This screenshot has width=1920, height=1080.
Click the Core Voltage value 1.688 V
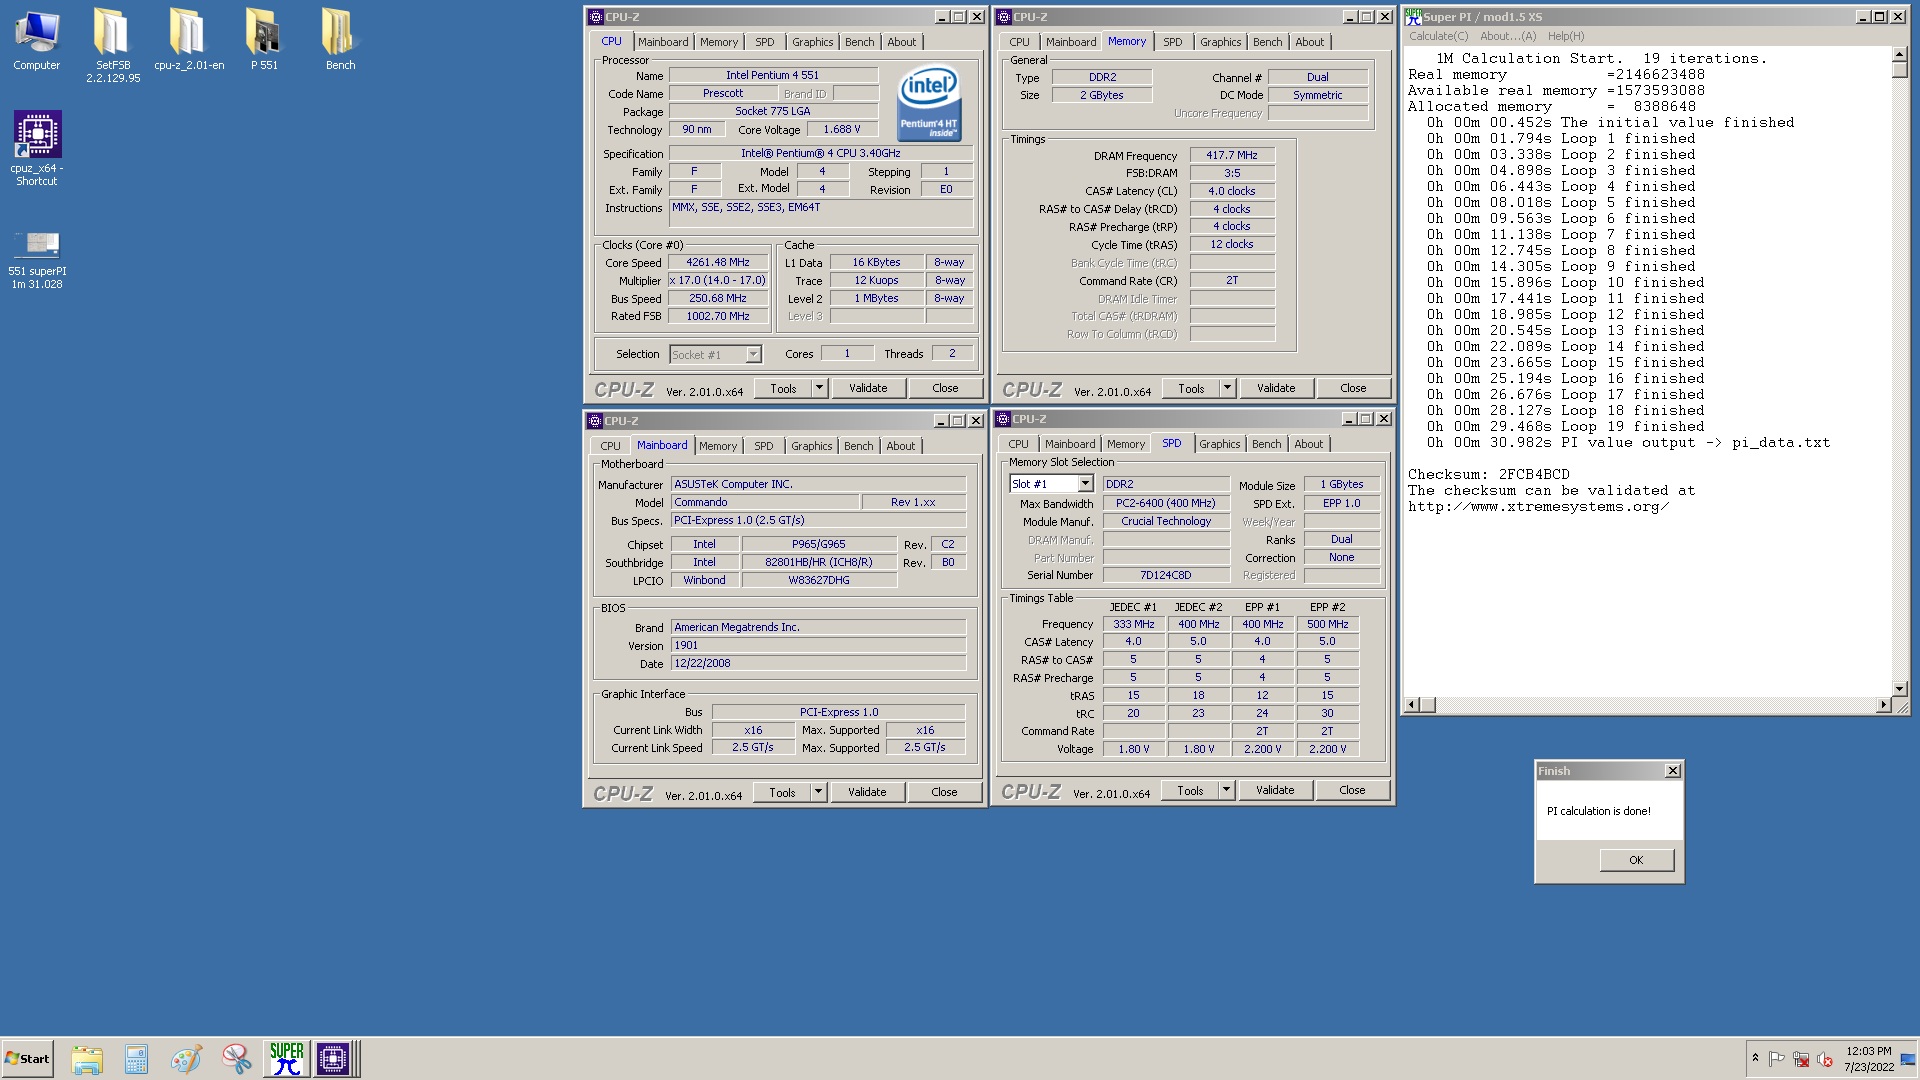point(842,129)
